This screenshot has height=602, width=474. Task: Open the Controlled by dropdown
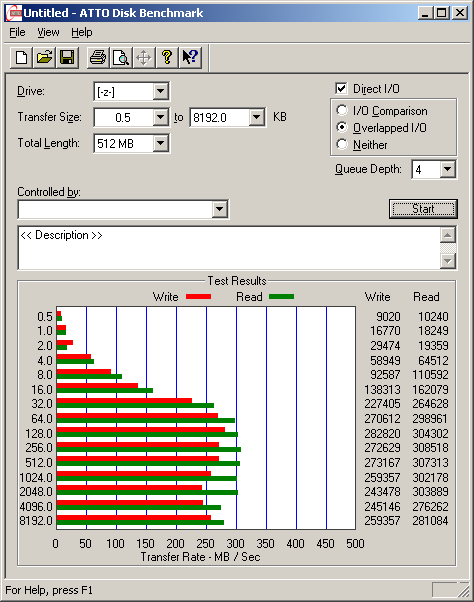[220, 209]
